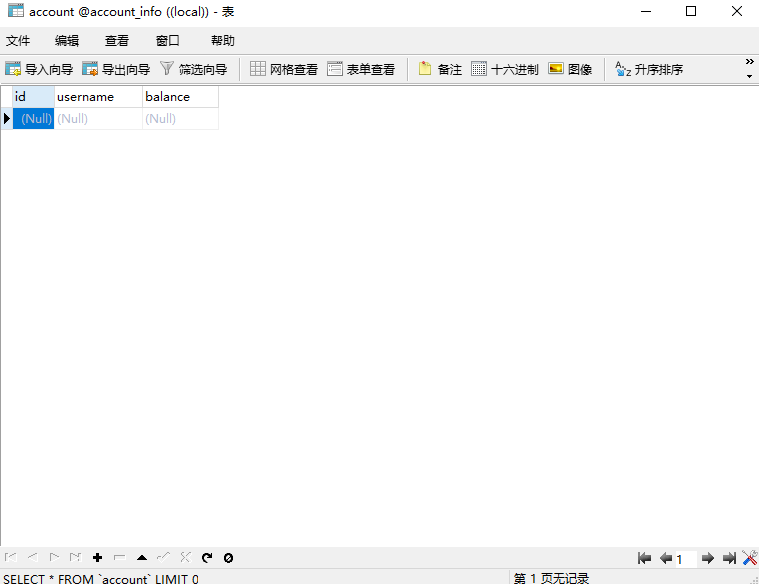The width and height of the screenshot is (759, 584).
Task: Open the 导出向导 export wizard
Action: pyautogui.click(x=116, y=69)
